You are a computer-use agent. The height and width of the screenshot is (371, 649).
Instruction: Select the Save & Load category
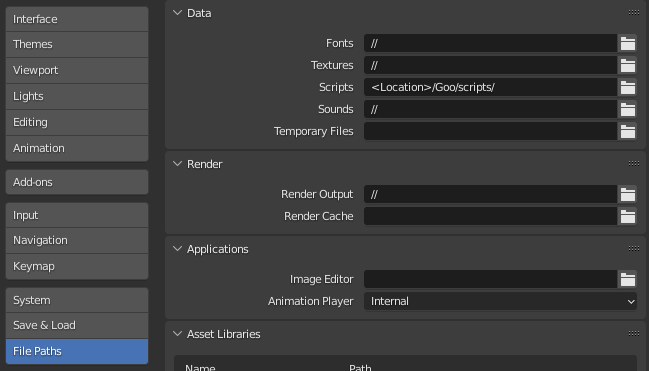(x=77, y=325)
